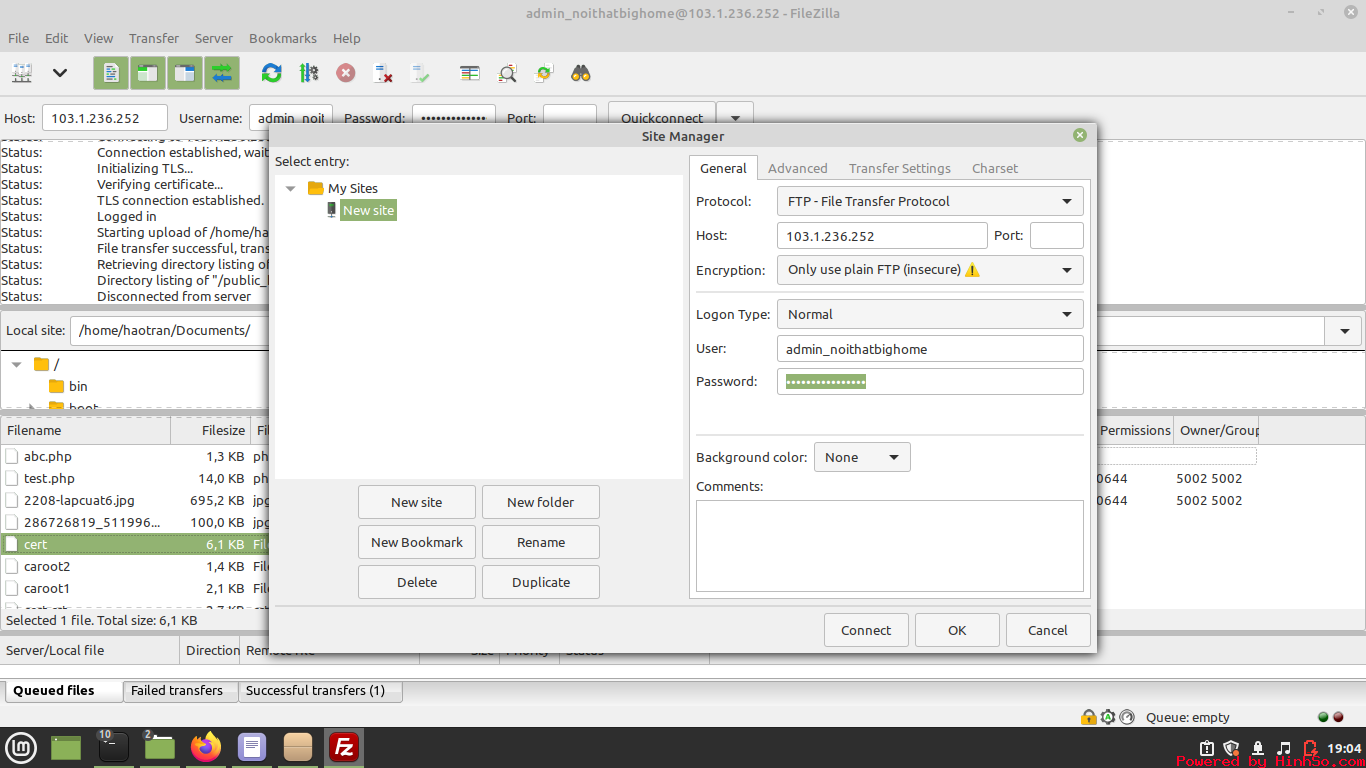Click the binoculars file search icon
Viewport: 1366px width, 768px height.
click(581, 73)
